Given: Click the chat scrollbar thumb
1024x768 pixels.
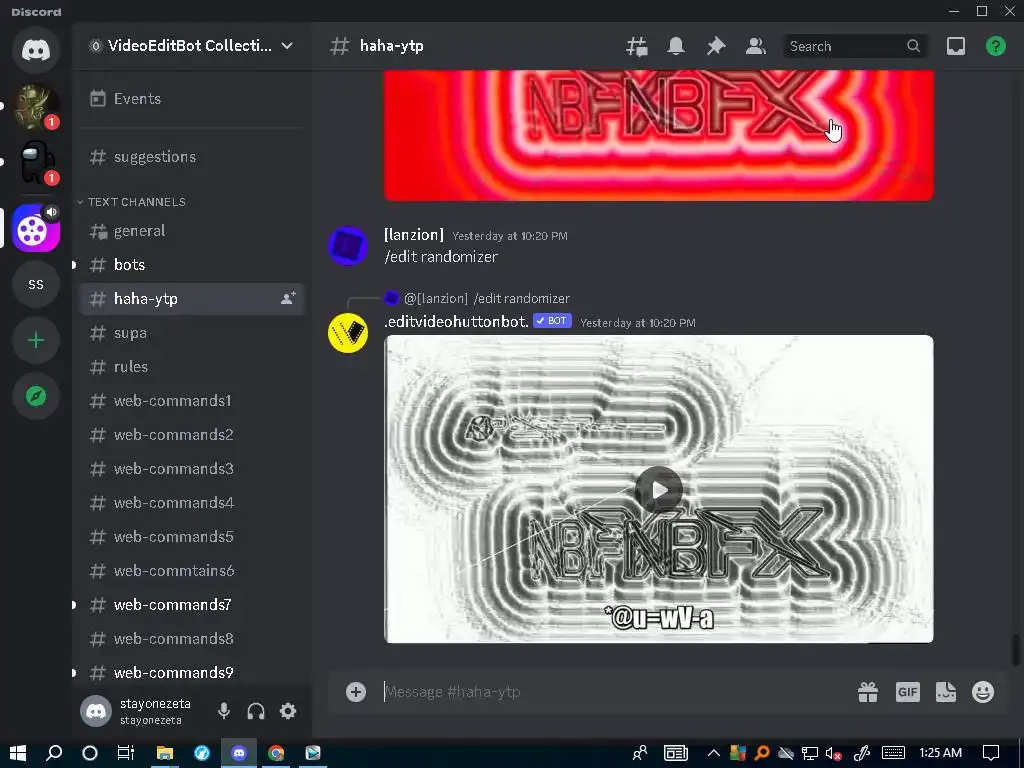Looking at the screenshot, I should coord(1016,651).
